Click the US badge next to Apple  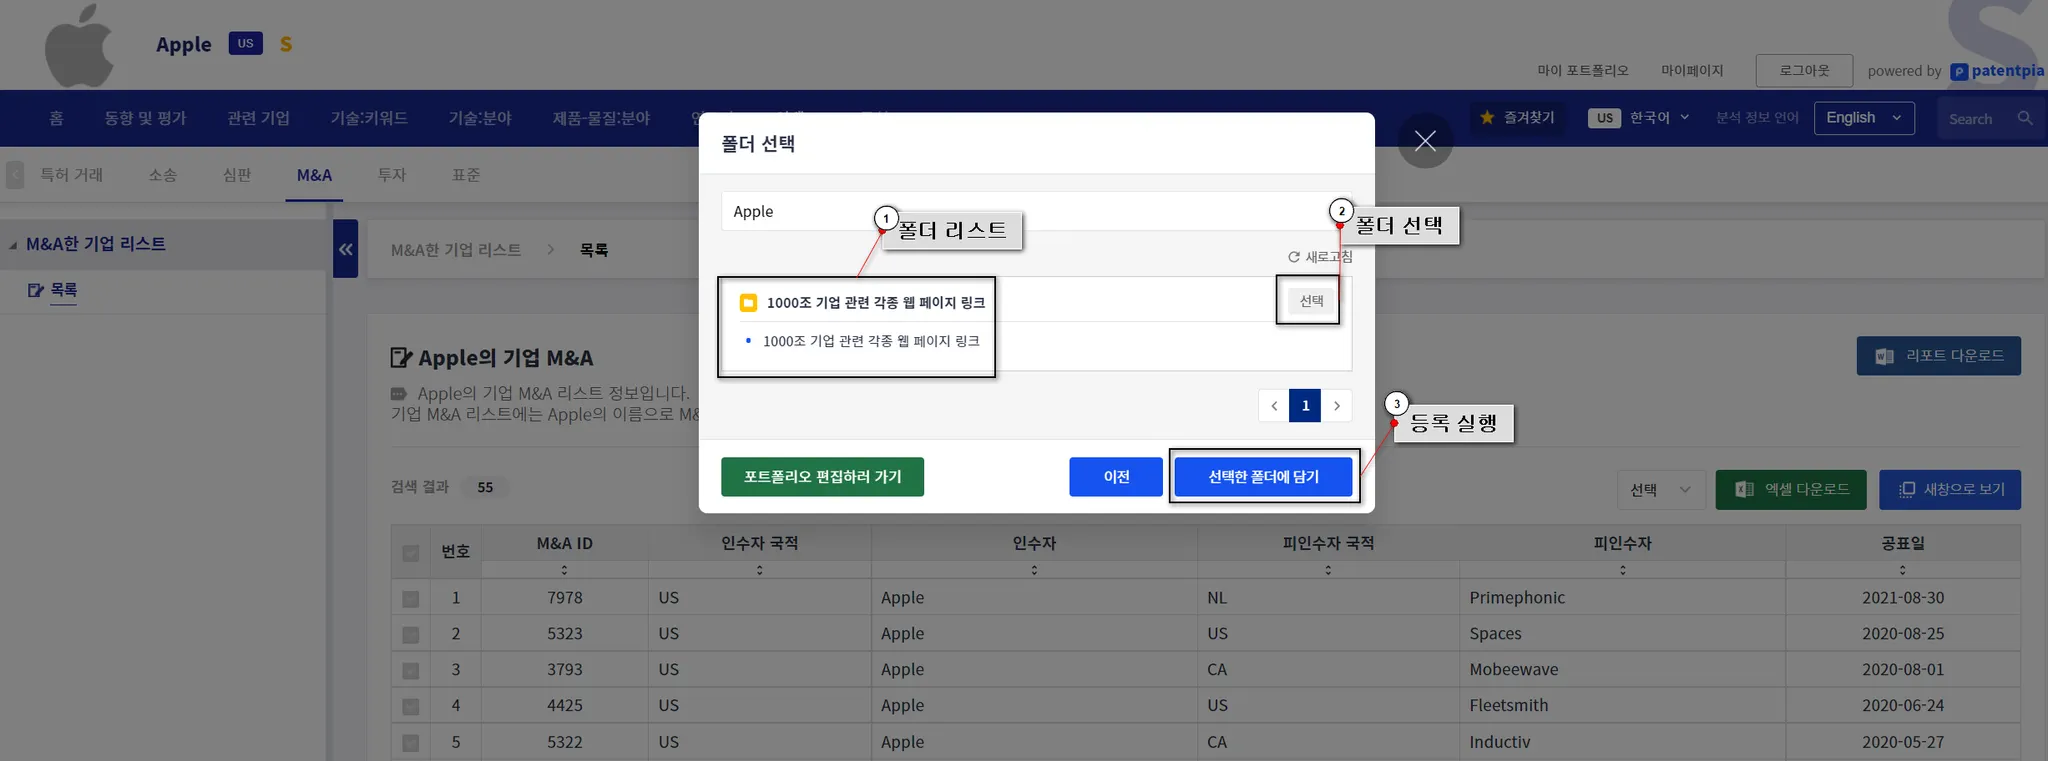coord(245,43)
